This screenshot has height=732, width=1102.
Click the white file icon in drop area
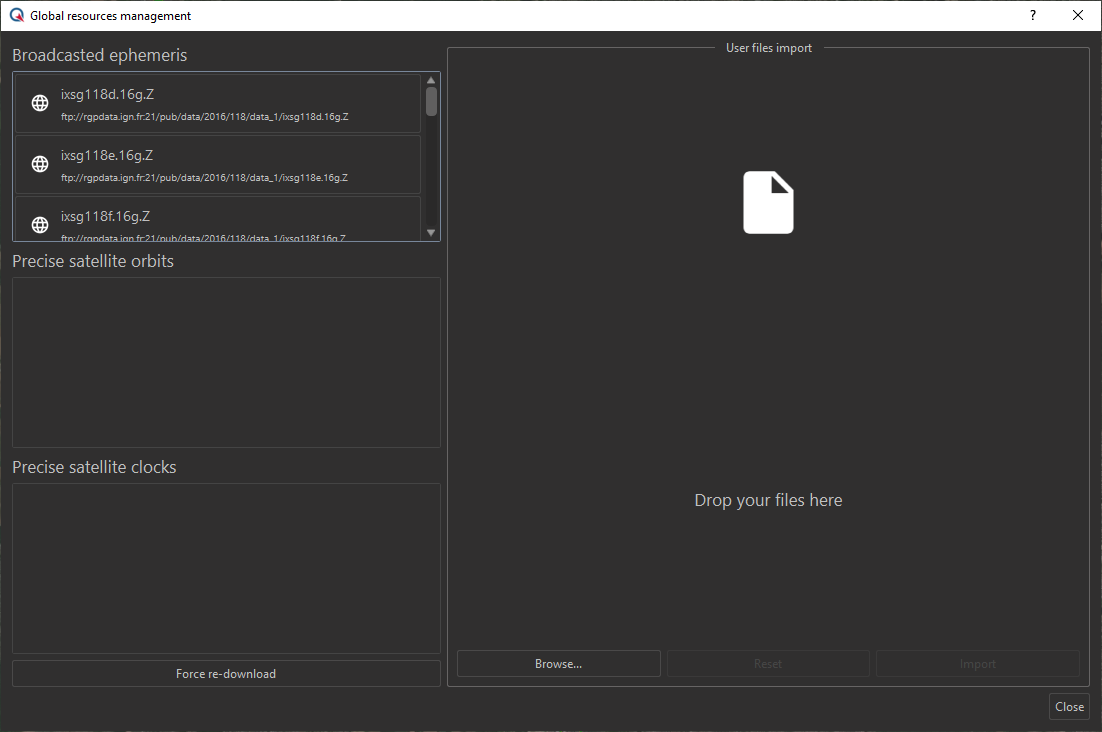point(768,203)
